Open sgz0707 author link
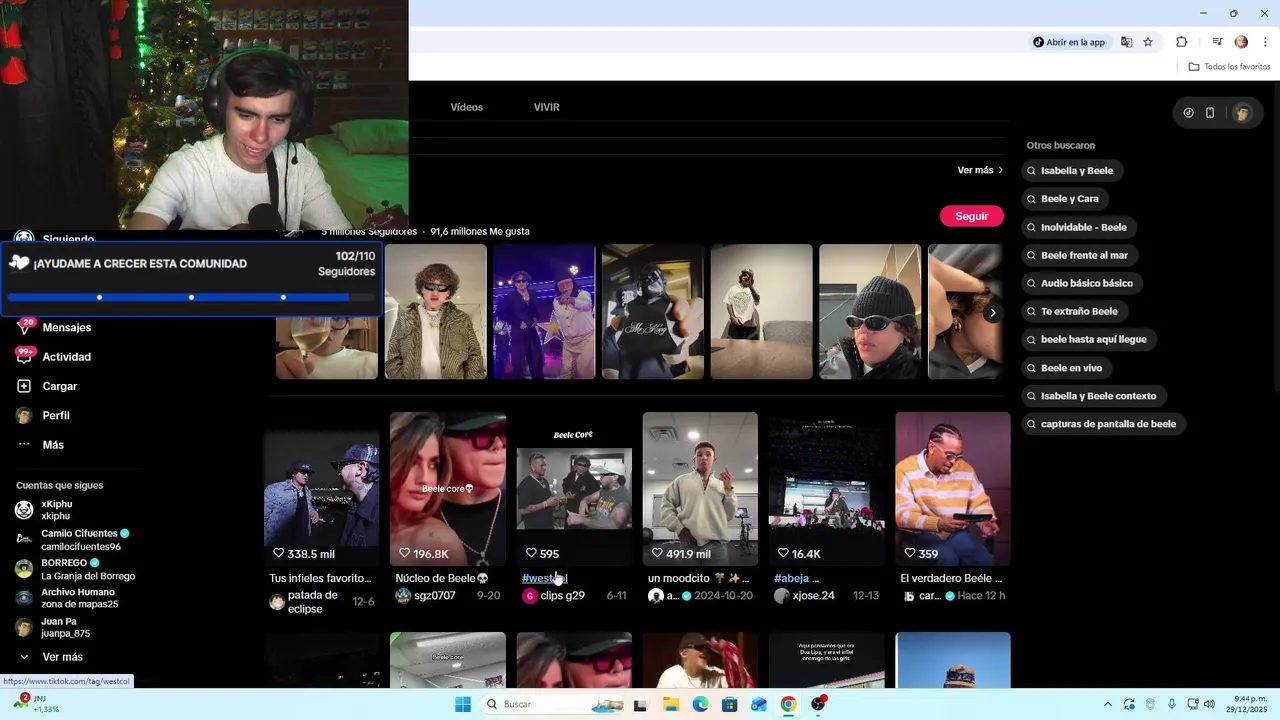The image size is (1280, 720). pos(434,596)
